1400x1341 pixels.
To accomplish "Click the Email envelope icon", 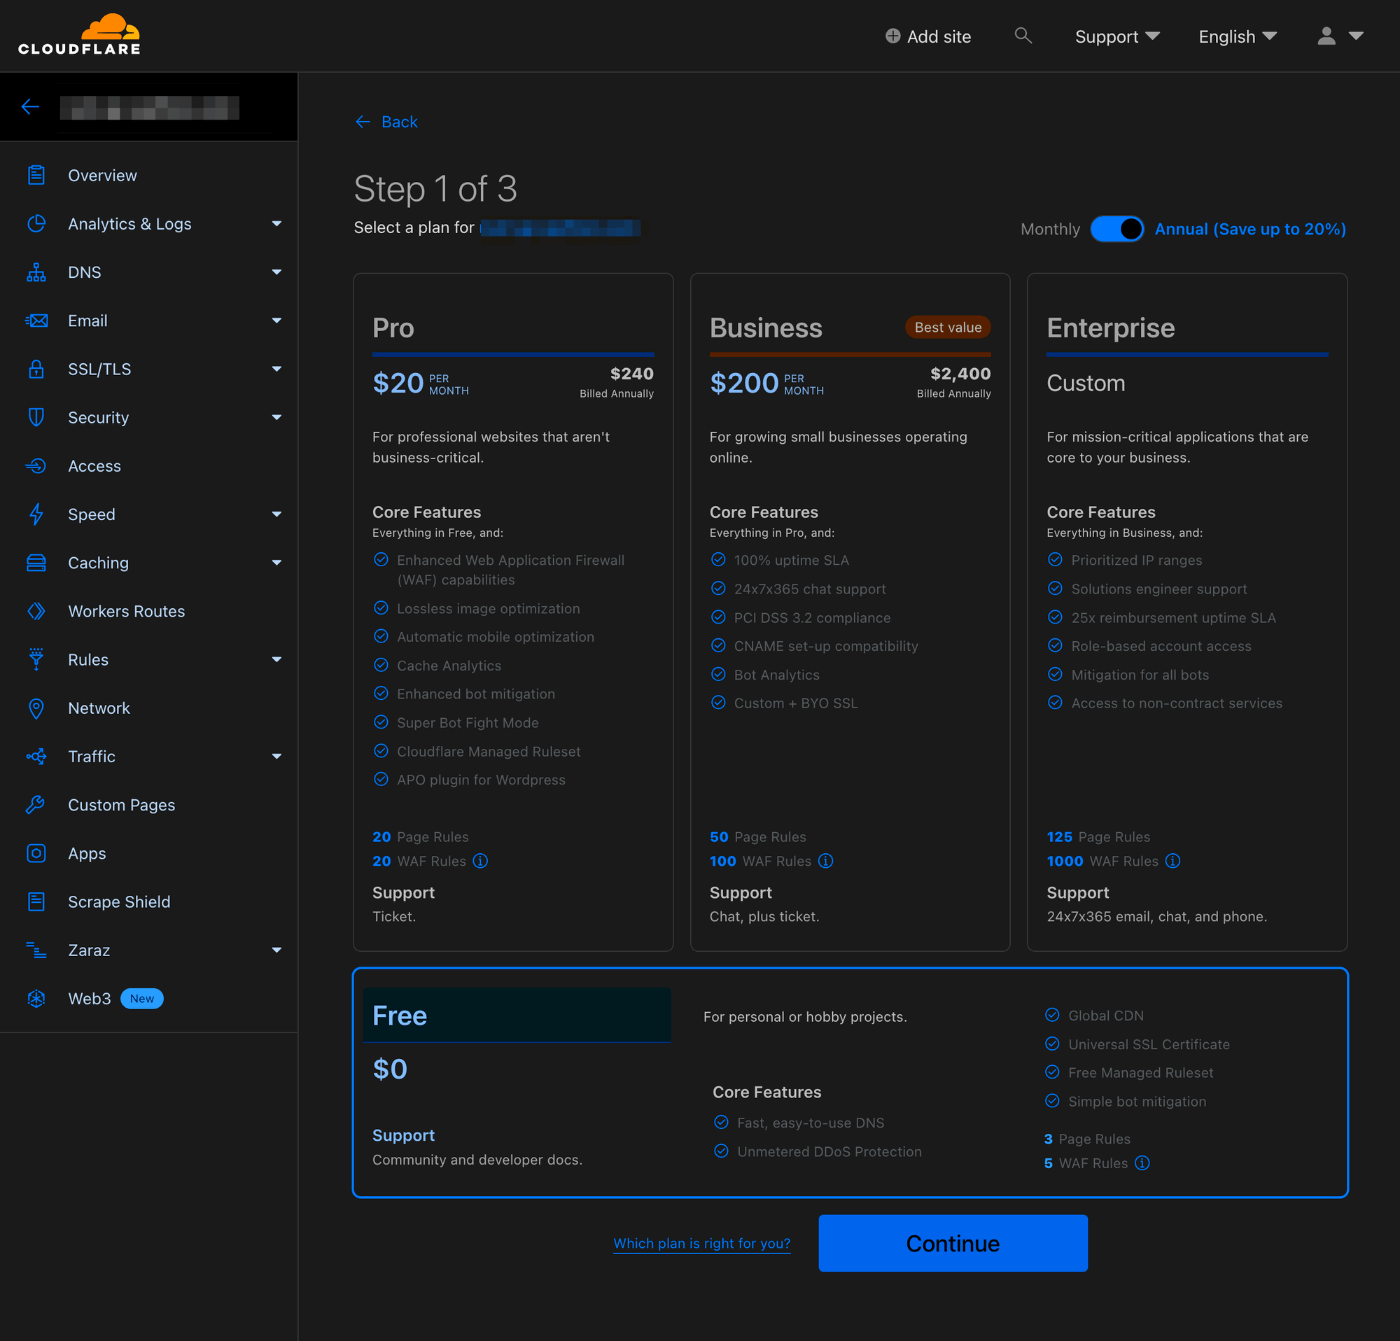I will [x=37, y=321].
